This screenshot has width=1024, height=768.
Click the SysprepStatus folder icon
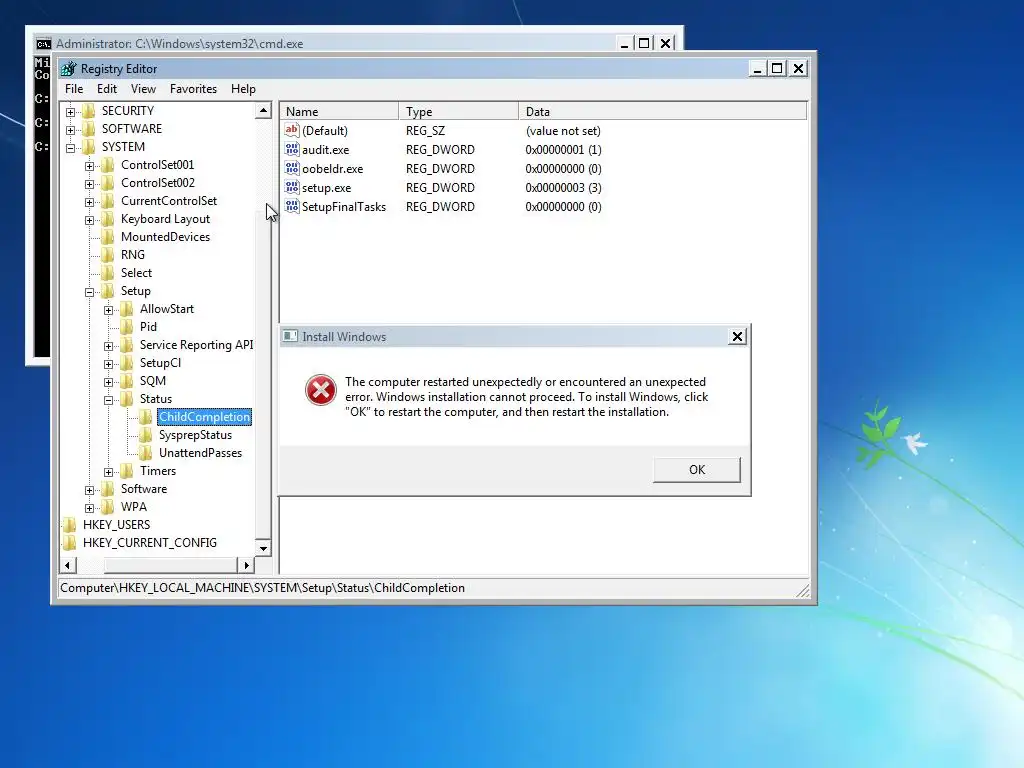pyautogui.click(x=146, y=435)
